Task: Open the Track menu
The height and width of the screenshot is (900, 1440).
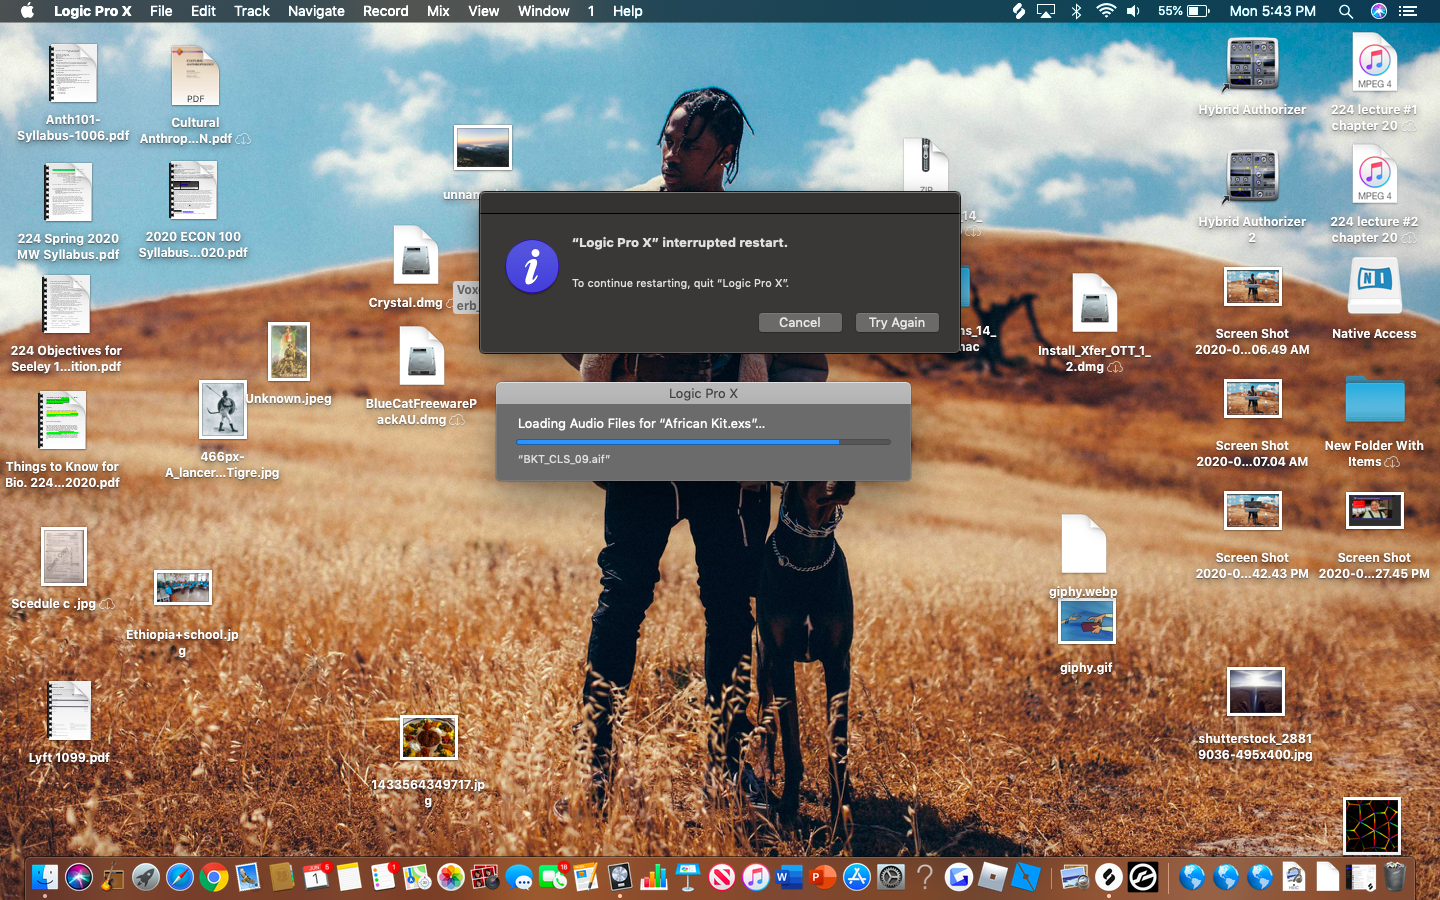Action: tap(252, 11)
